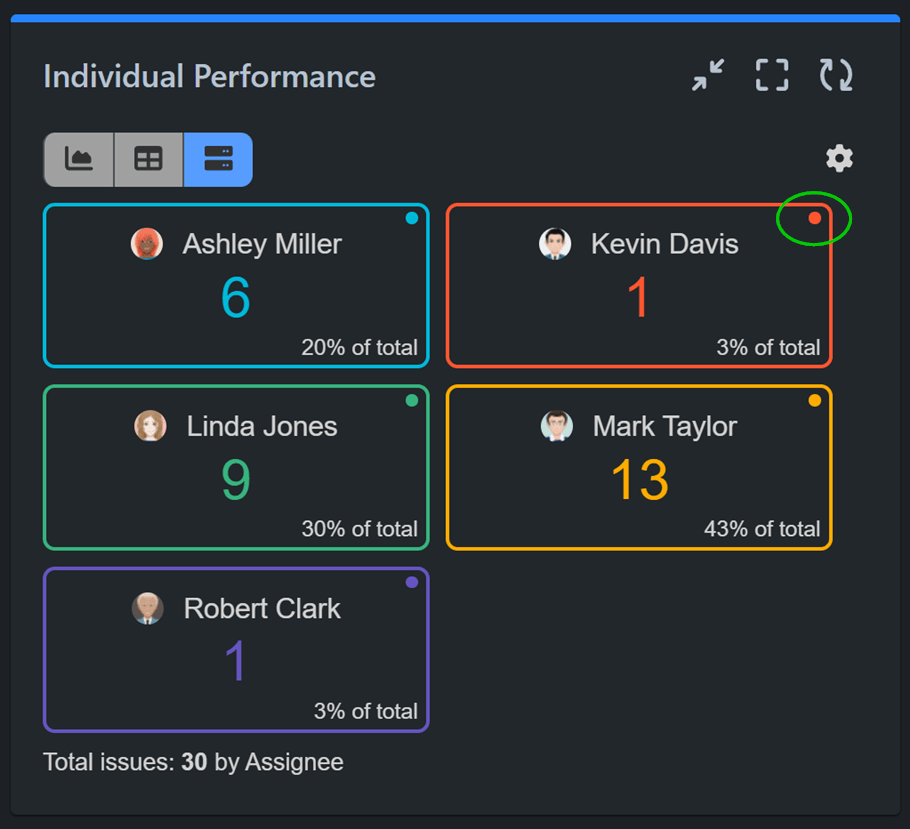The height and width of the screenshot is (829, 910).
Task: Refresh the Individual Performance gadget
Action: tap(836, 76)
